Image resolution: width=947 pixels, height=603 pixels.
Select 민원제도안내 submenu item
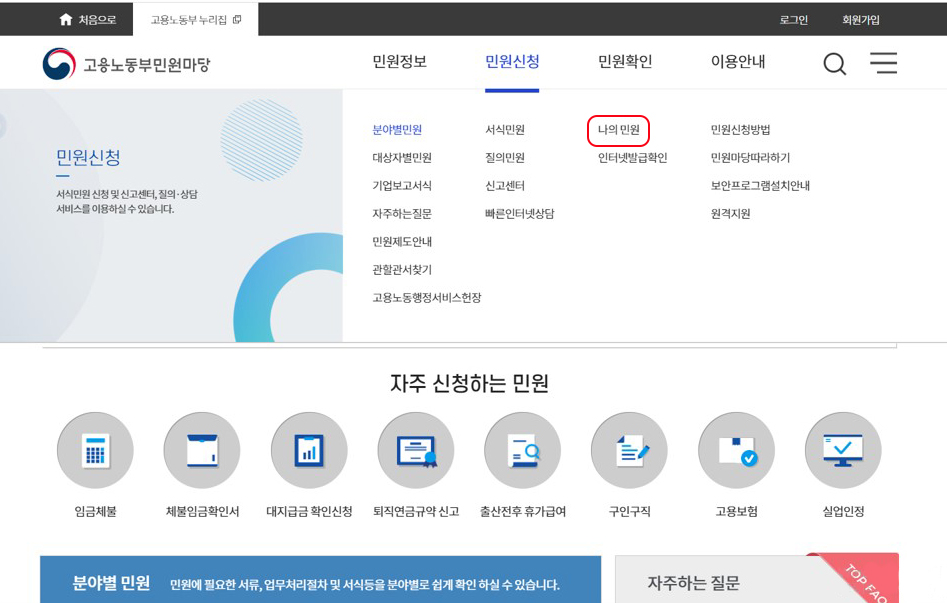(x=402, y=242)
